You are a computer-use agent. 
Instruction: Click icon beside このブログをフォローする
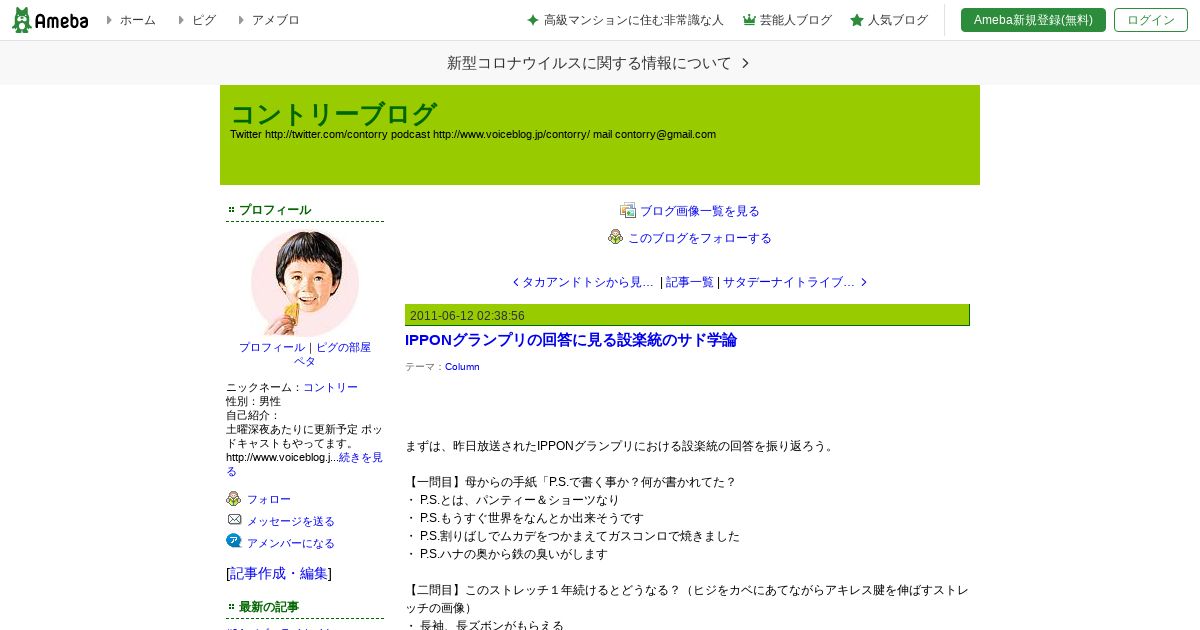(616, 237)
